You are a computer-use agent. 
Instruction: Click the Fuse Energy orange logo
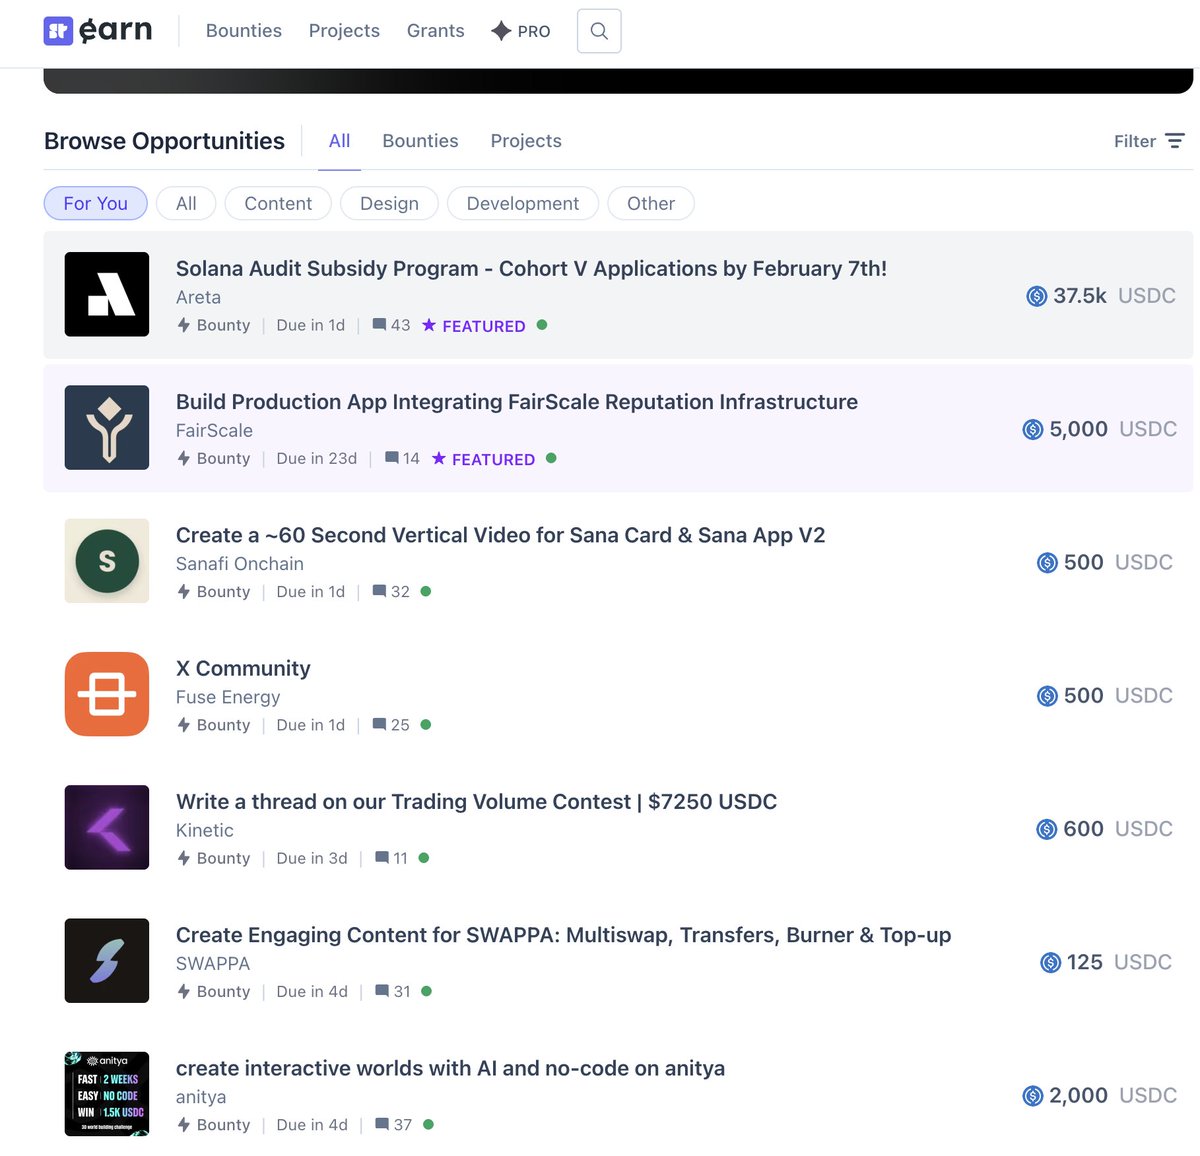pyautogui.click(x=107, y=694)
